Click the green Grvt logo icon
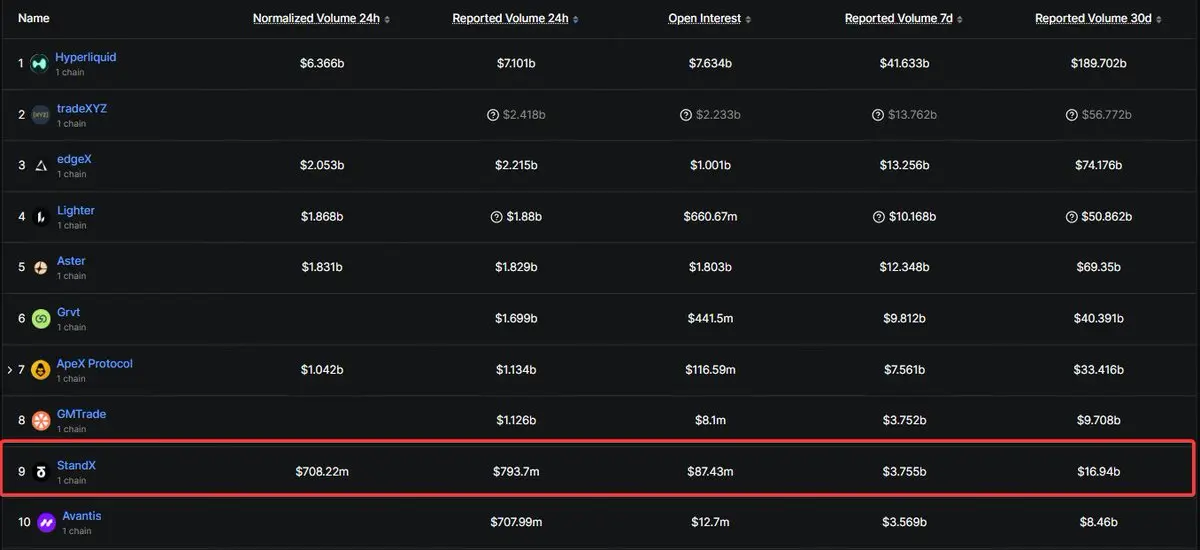 pos(40,318)
